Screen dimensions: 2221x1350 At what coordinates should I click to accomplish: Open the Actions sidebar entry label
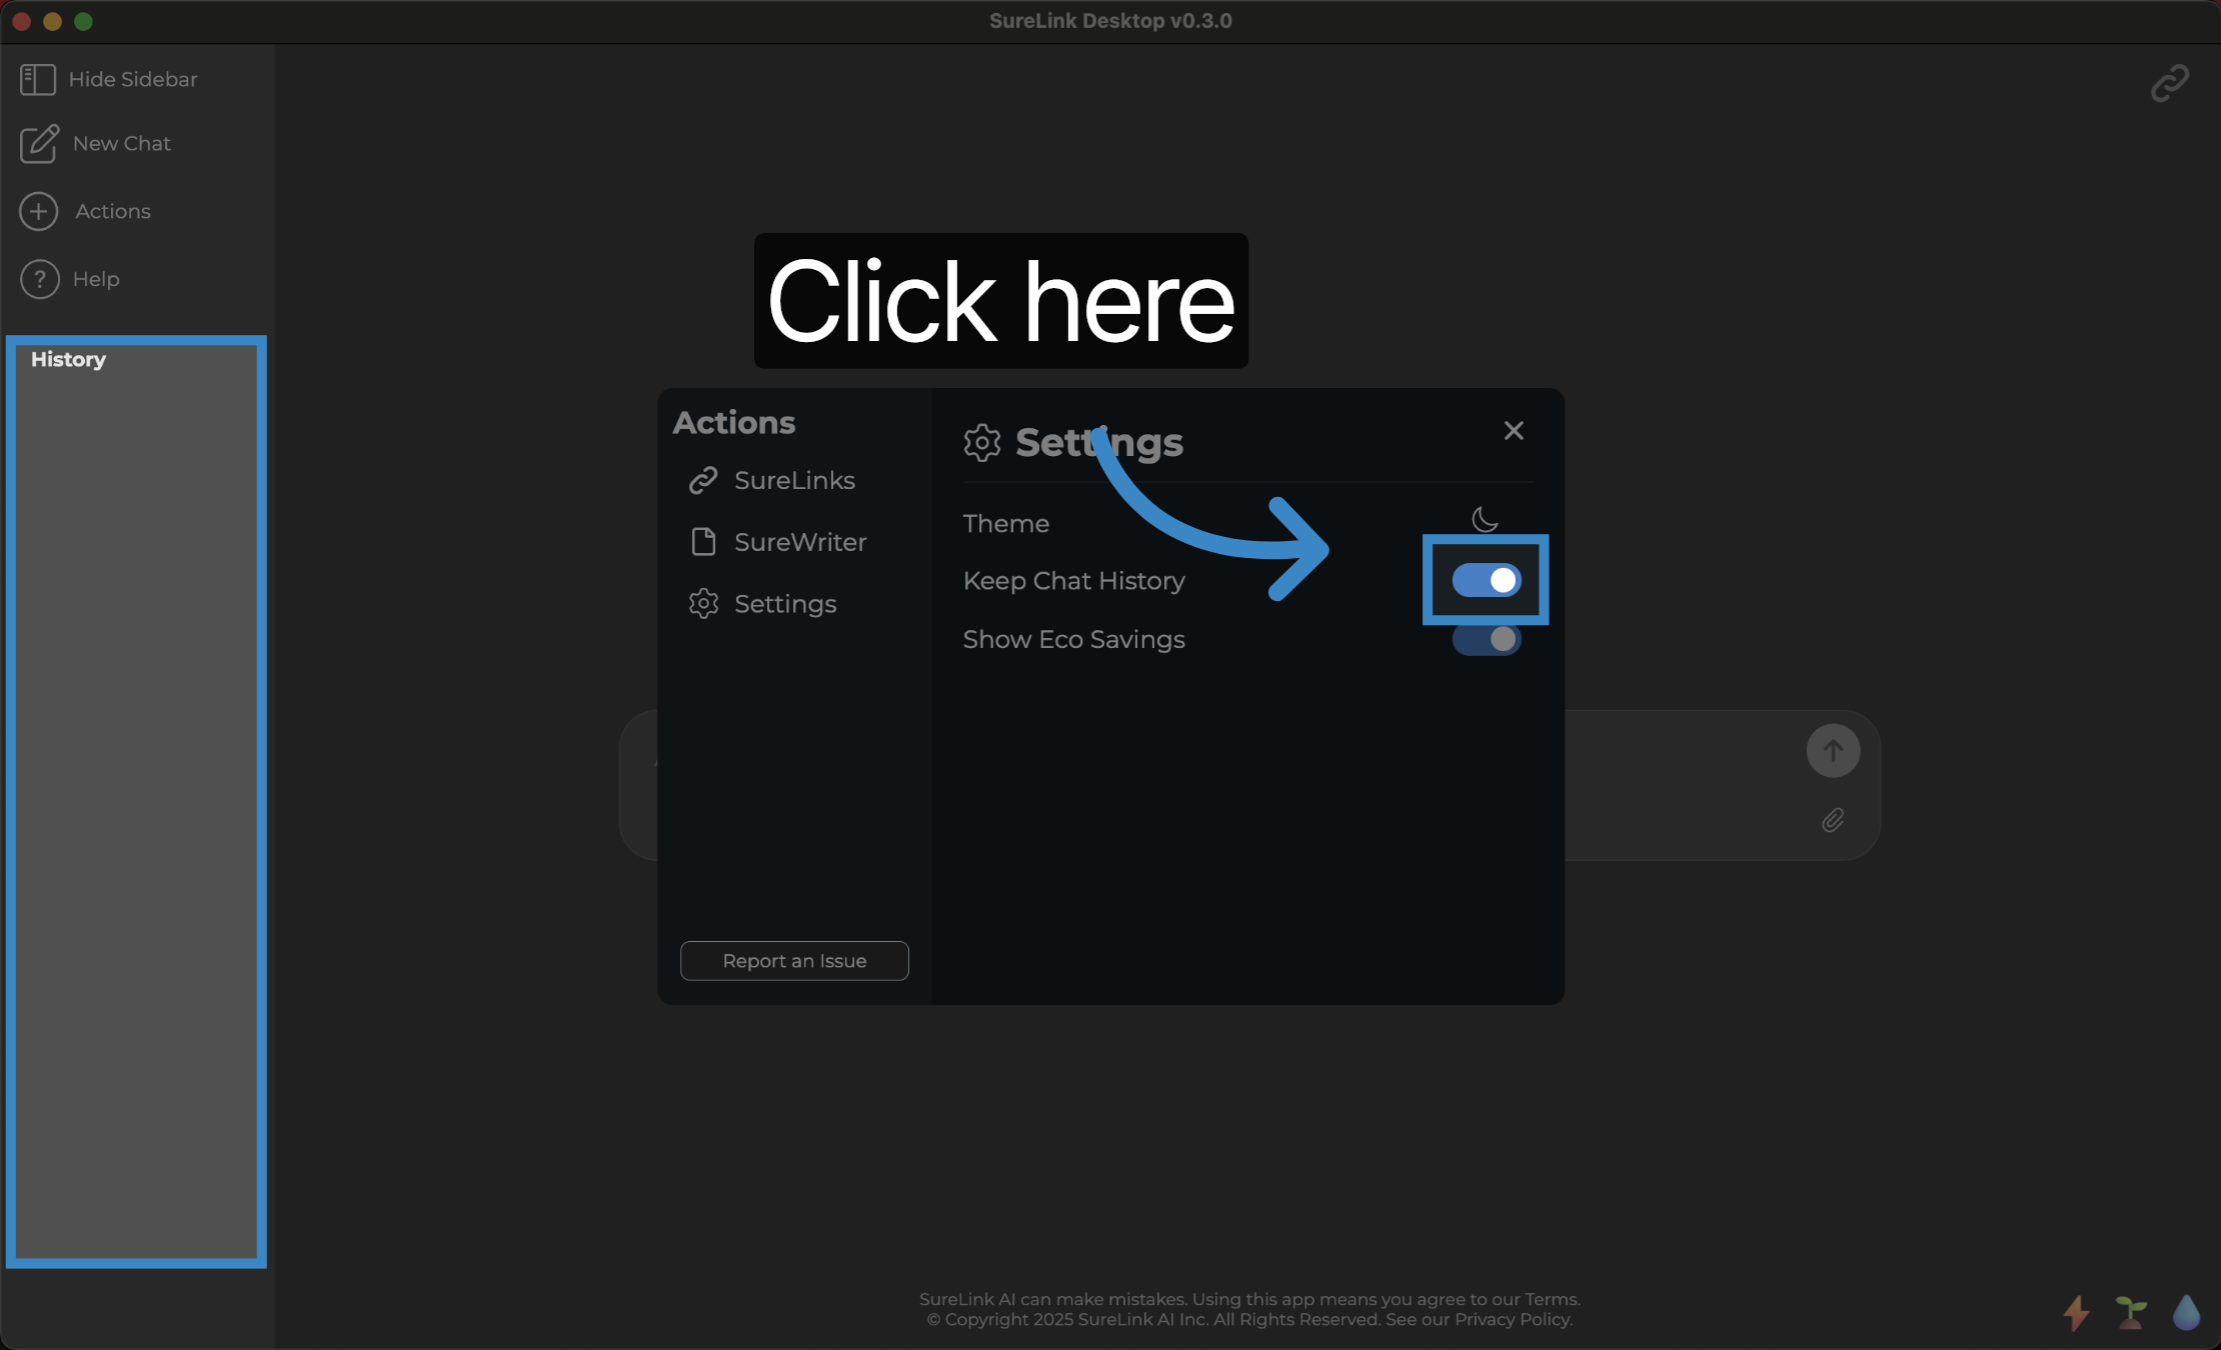click(x=113, y=211)
